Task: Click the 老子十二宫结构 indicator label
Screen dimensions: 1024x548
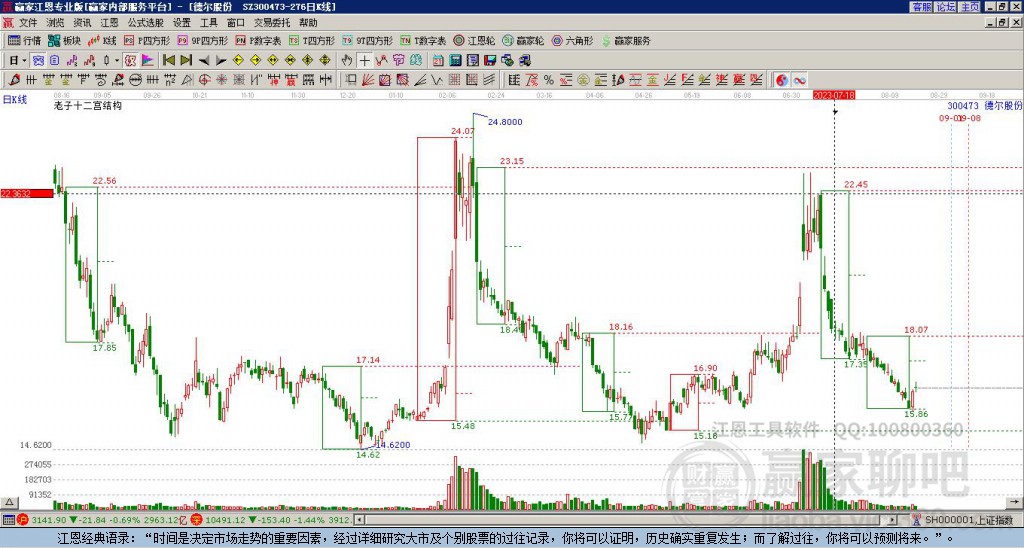Action: [88, 105]
